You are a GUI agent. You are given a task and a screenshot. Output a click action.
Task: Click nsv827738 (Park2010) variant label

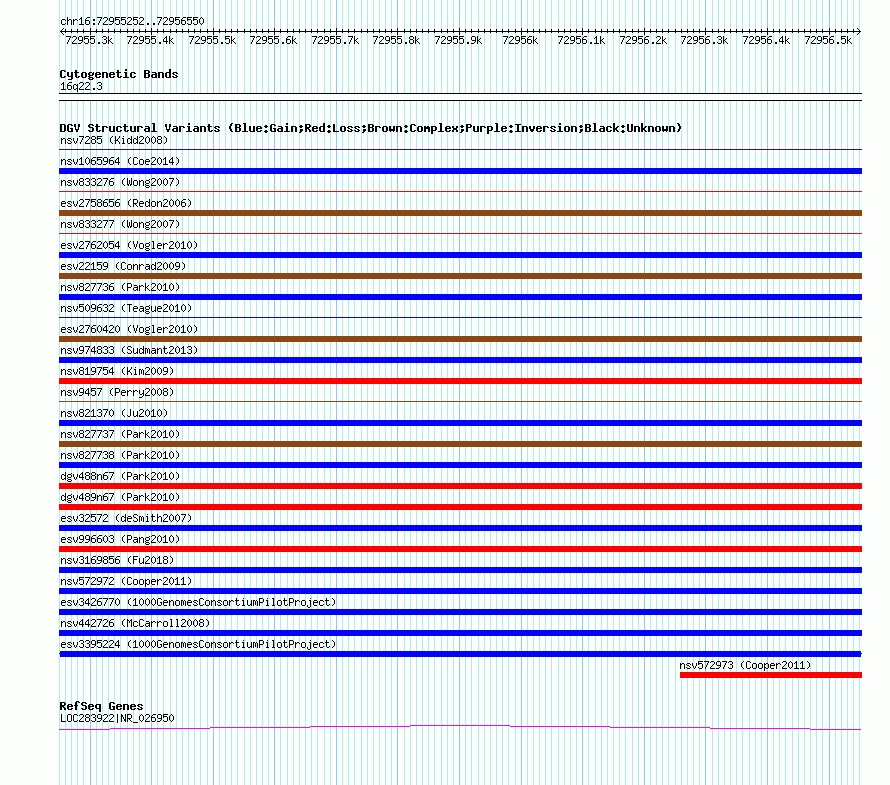pyautogui.click(x=120, y=455)
